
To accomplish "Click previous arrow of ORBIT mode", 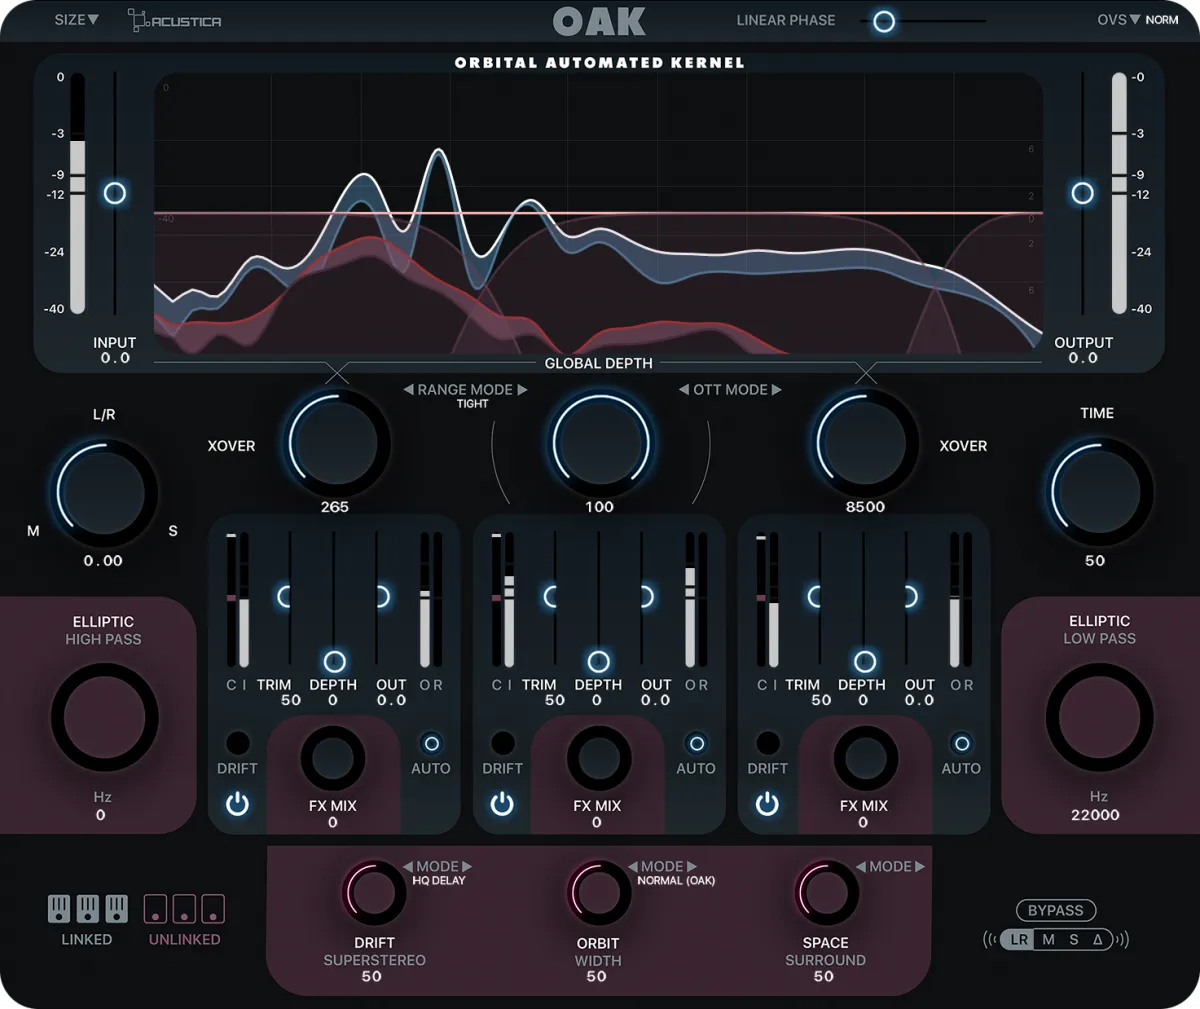I will [633, 867].
